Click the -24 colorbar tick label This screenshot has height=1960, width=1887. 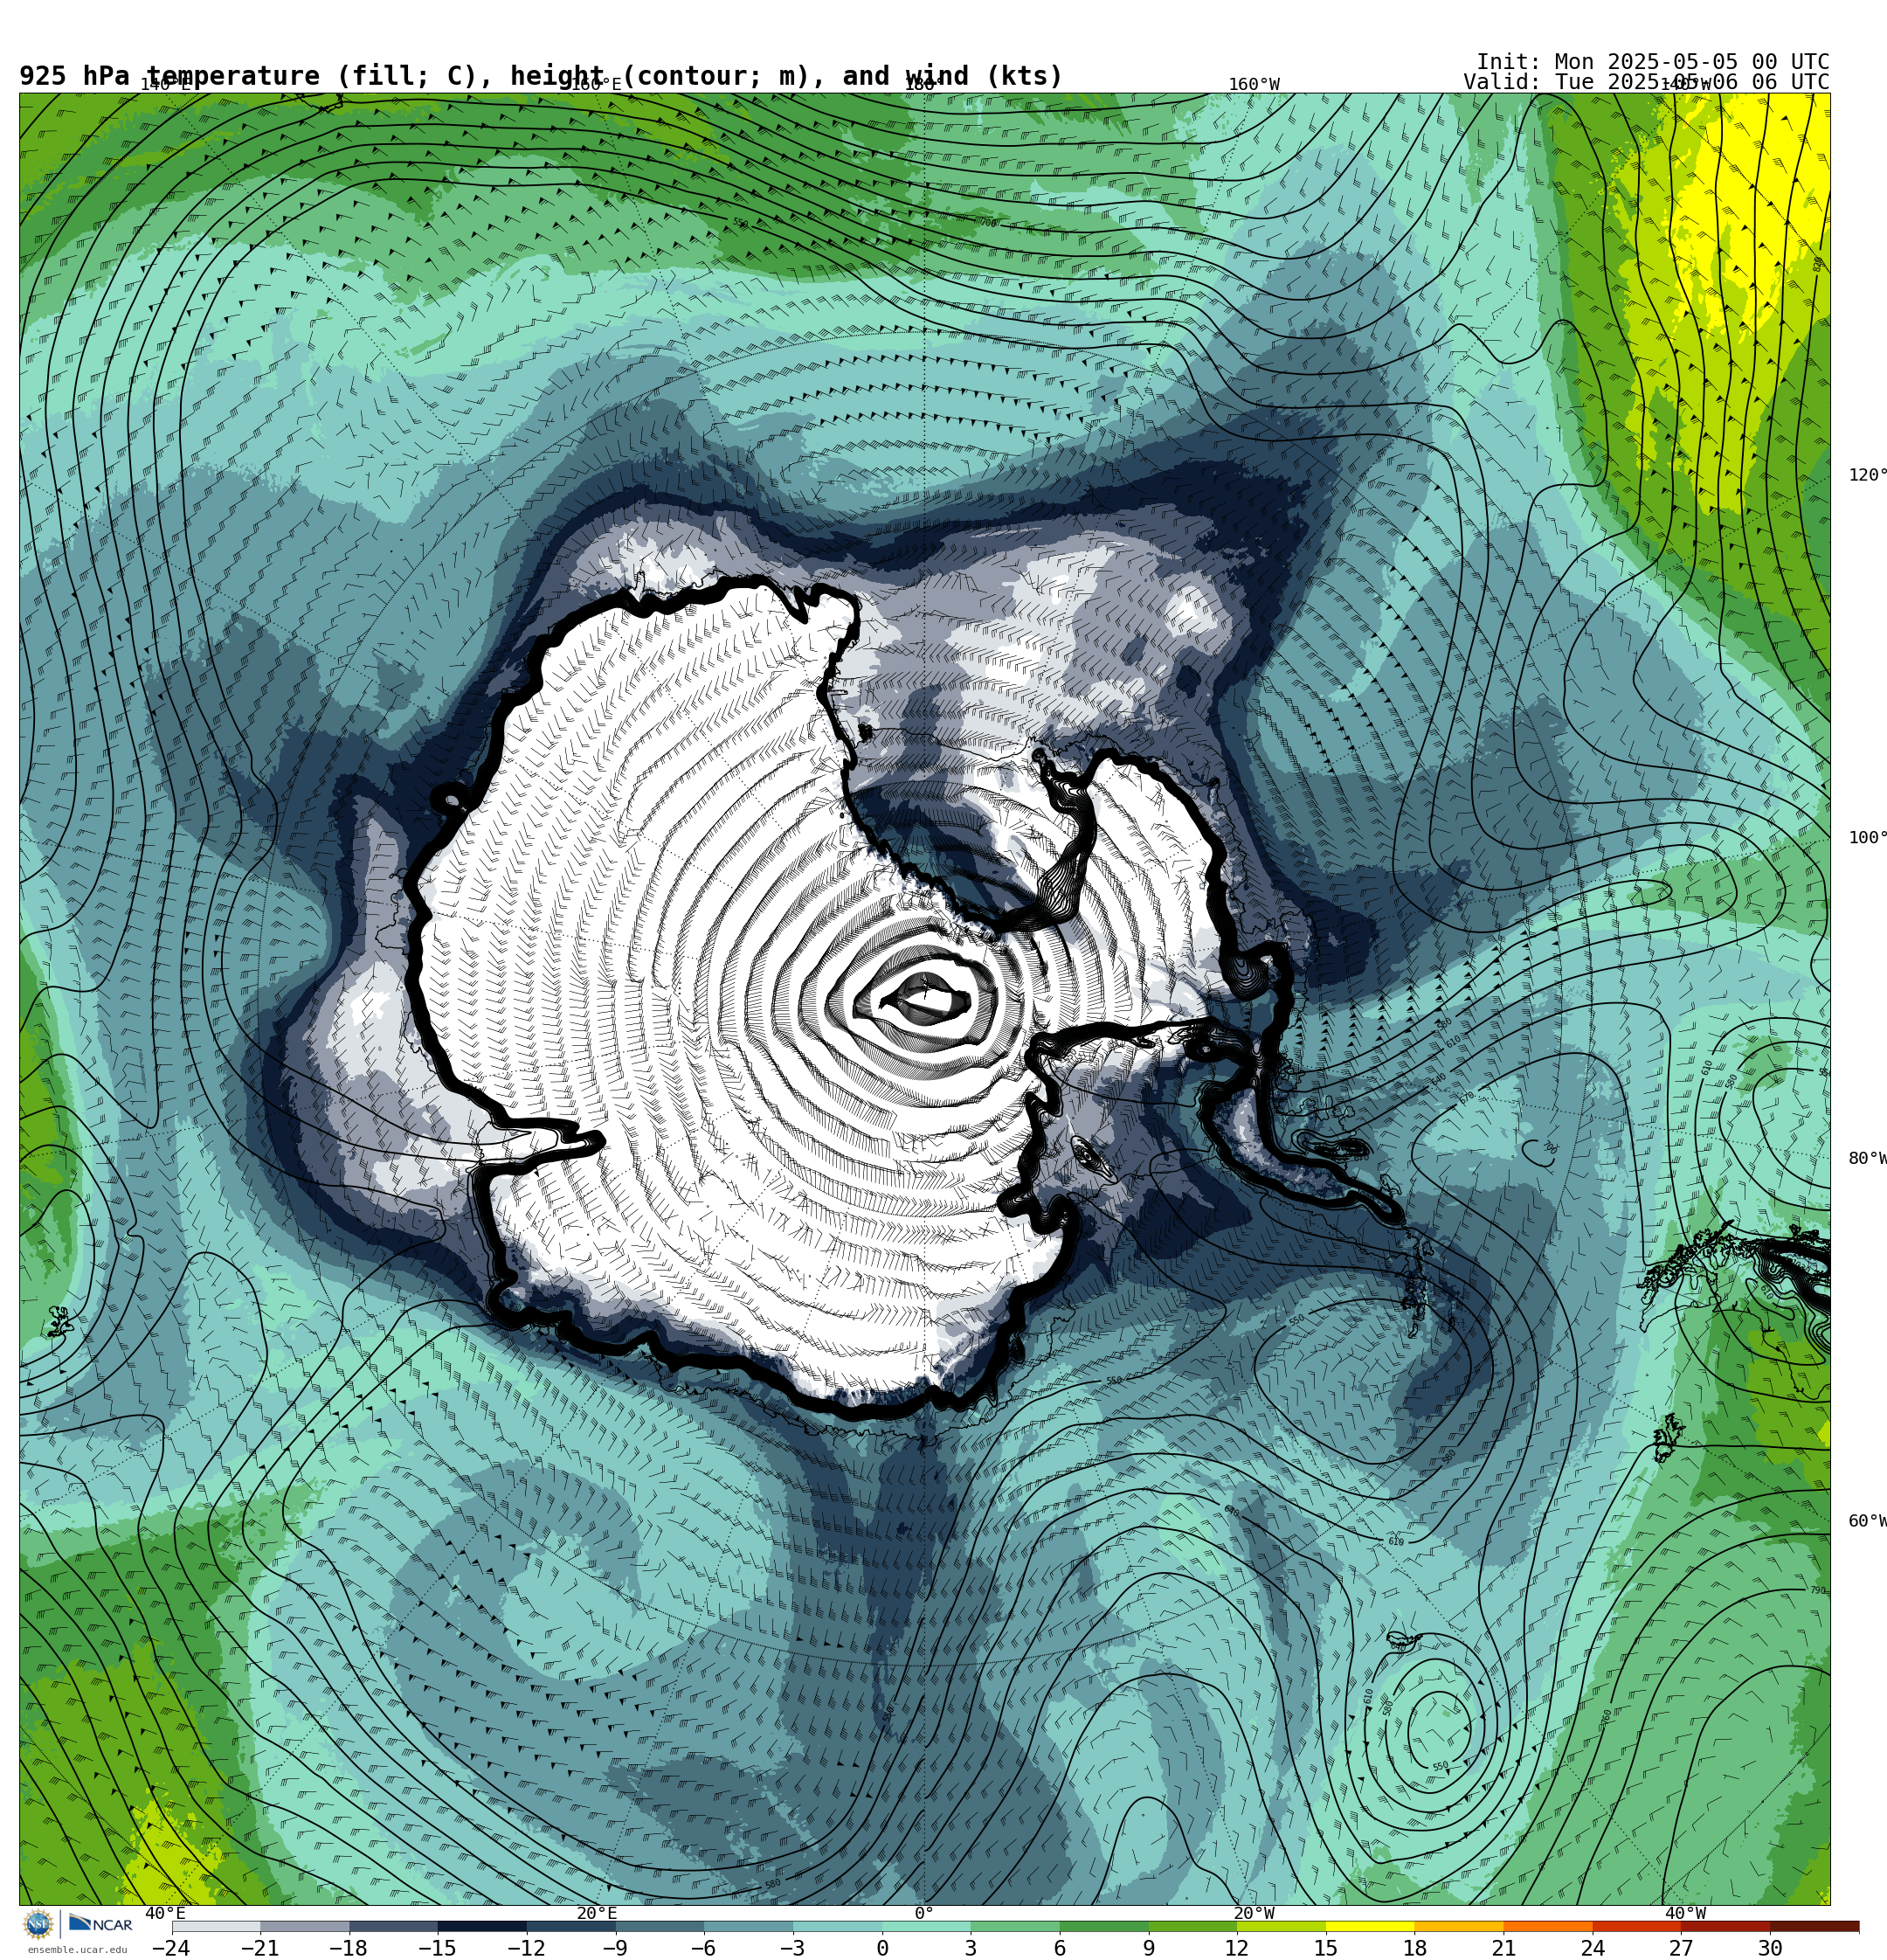(171, 1948)
